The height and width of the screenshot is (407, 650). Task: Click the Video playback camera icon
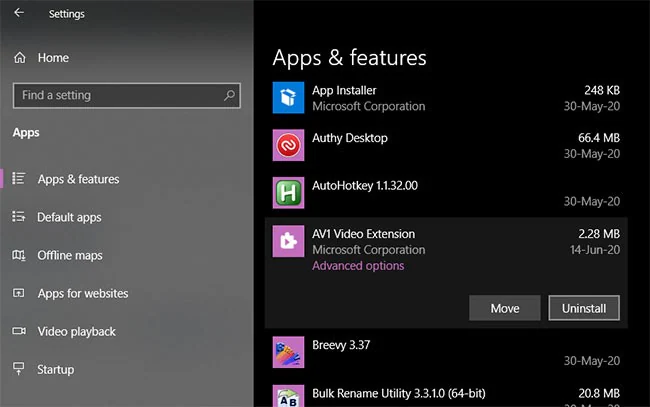click(x=19, y=331)
